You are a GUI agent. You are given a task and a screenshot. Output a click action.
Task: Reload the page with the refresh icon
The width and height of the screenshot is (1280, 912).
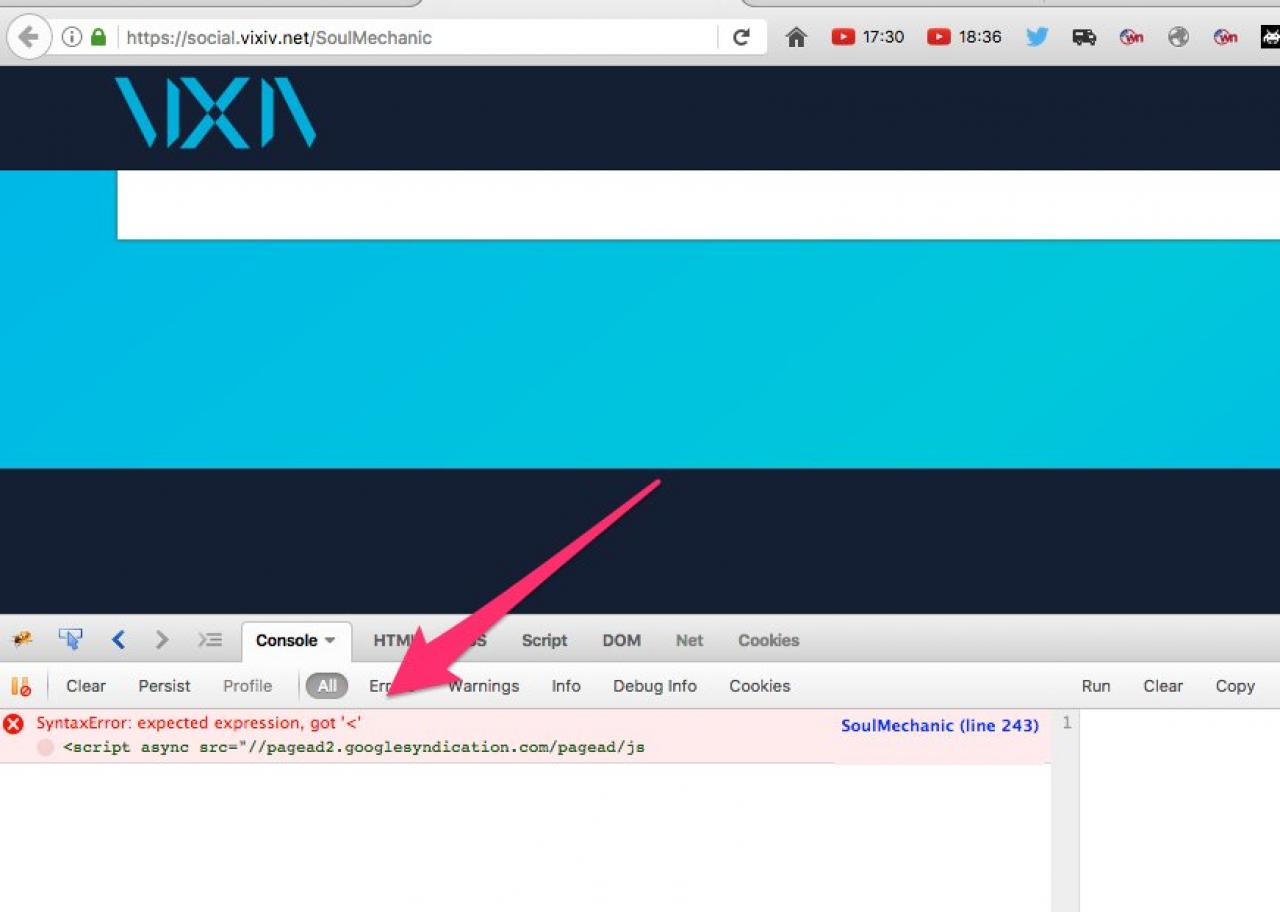[741, 38]
